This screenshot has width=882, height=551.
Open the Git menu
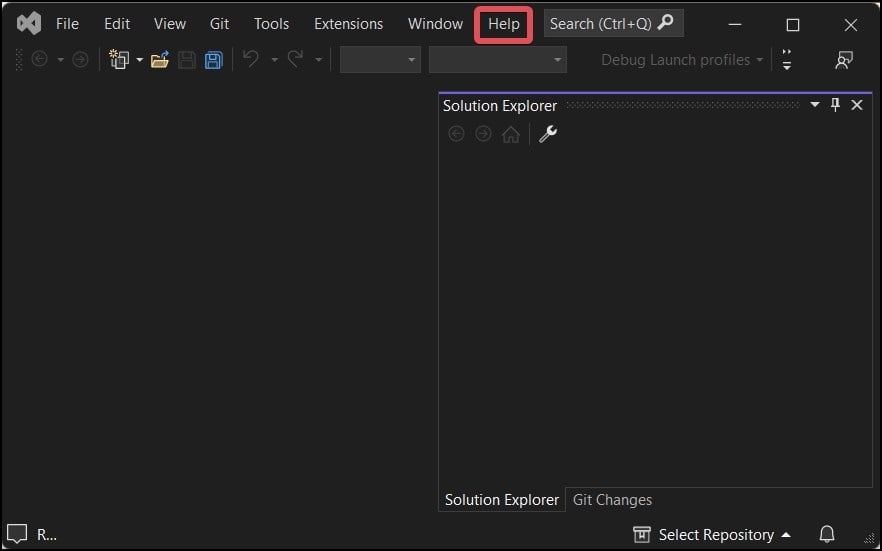coord(219,24)
